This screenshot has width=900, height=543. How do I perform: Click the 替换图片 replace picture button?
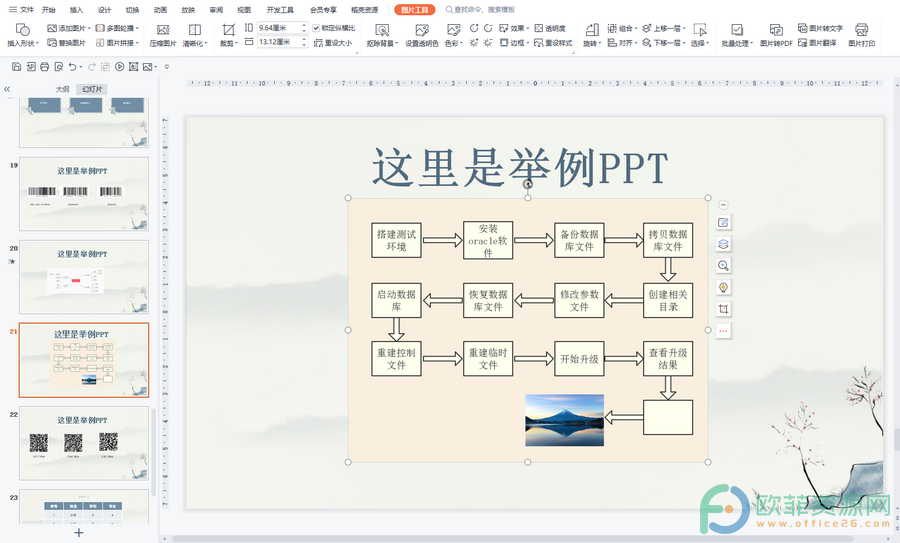click(x=67, y=42)
